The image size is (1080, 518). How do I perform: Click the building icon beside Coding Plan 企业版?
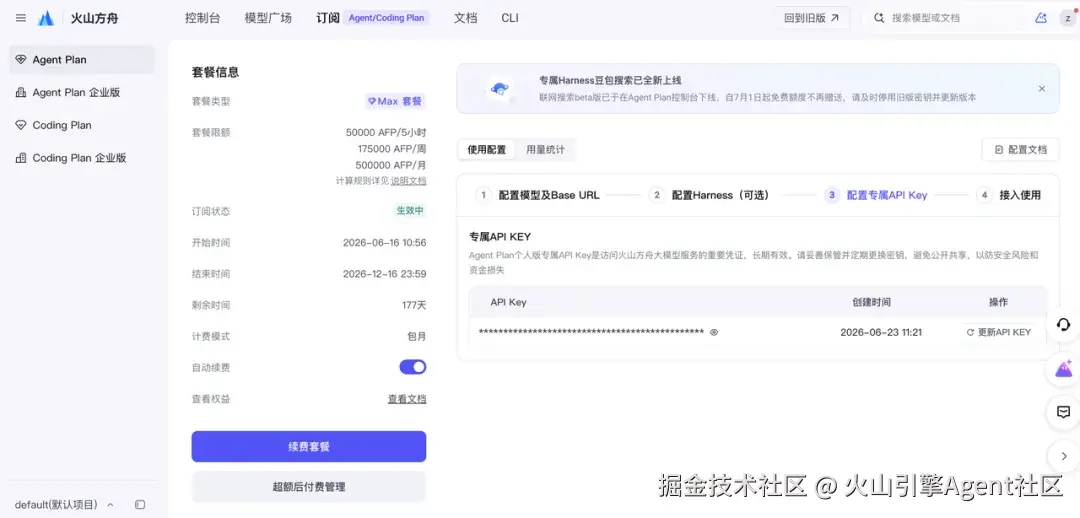tap(21, 158)
